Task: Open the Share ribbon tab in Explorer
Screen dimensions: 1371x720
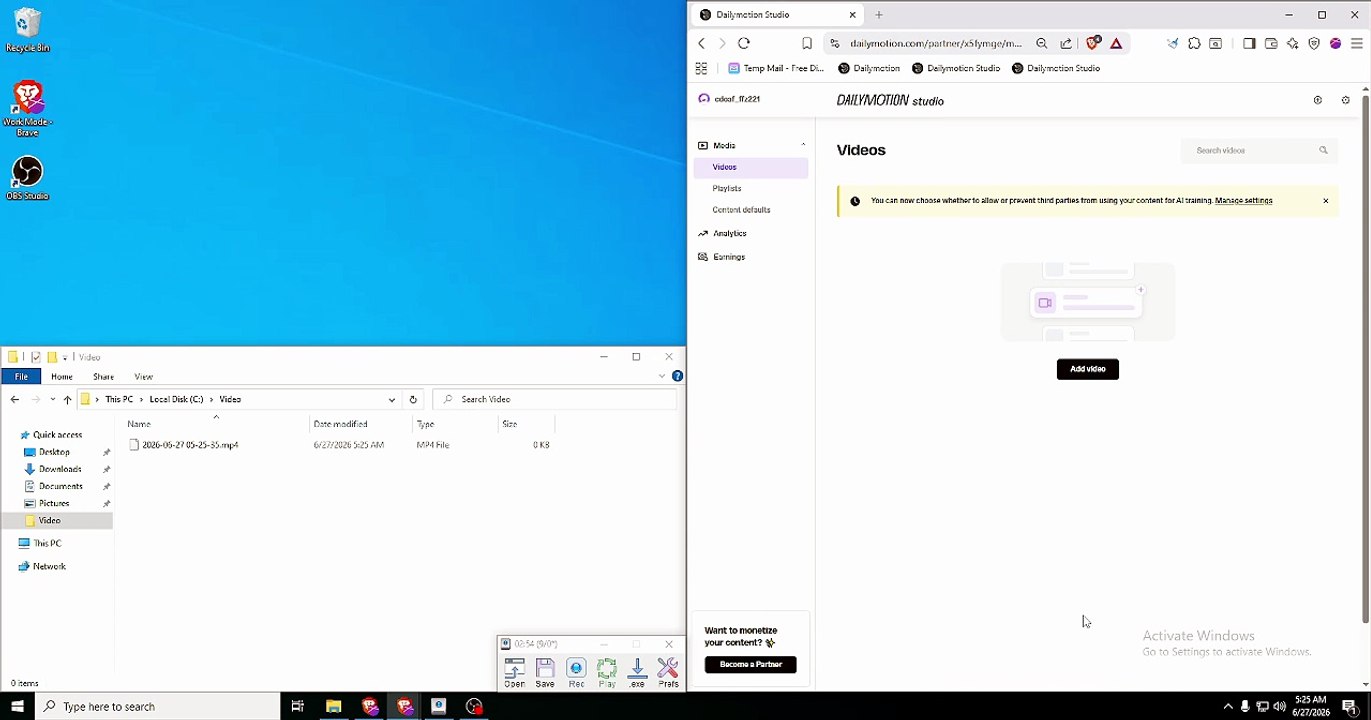Action: click(x=103, y=377)
